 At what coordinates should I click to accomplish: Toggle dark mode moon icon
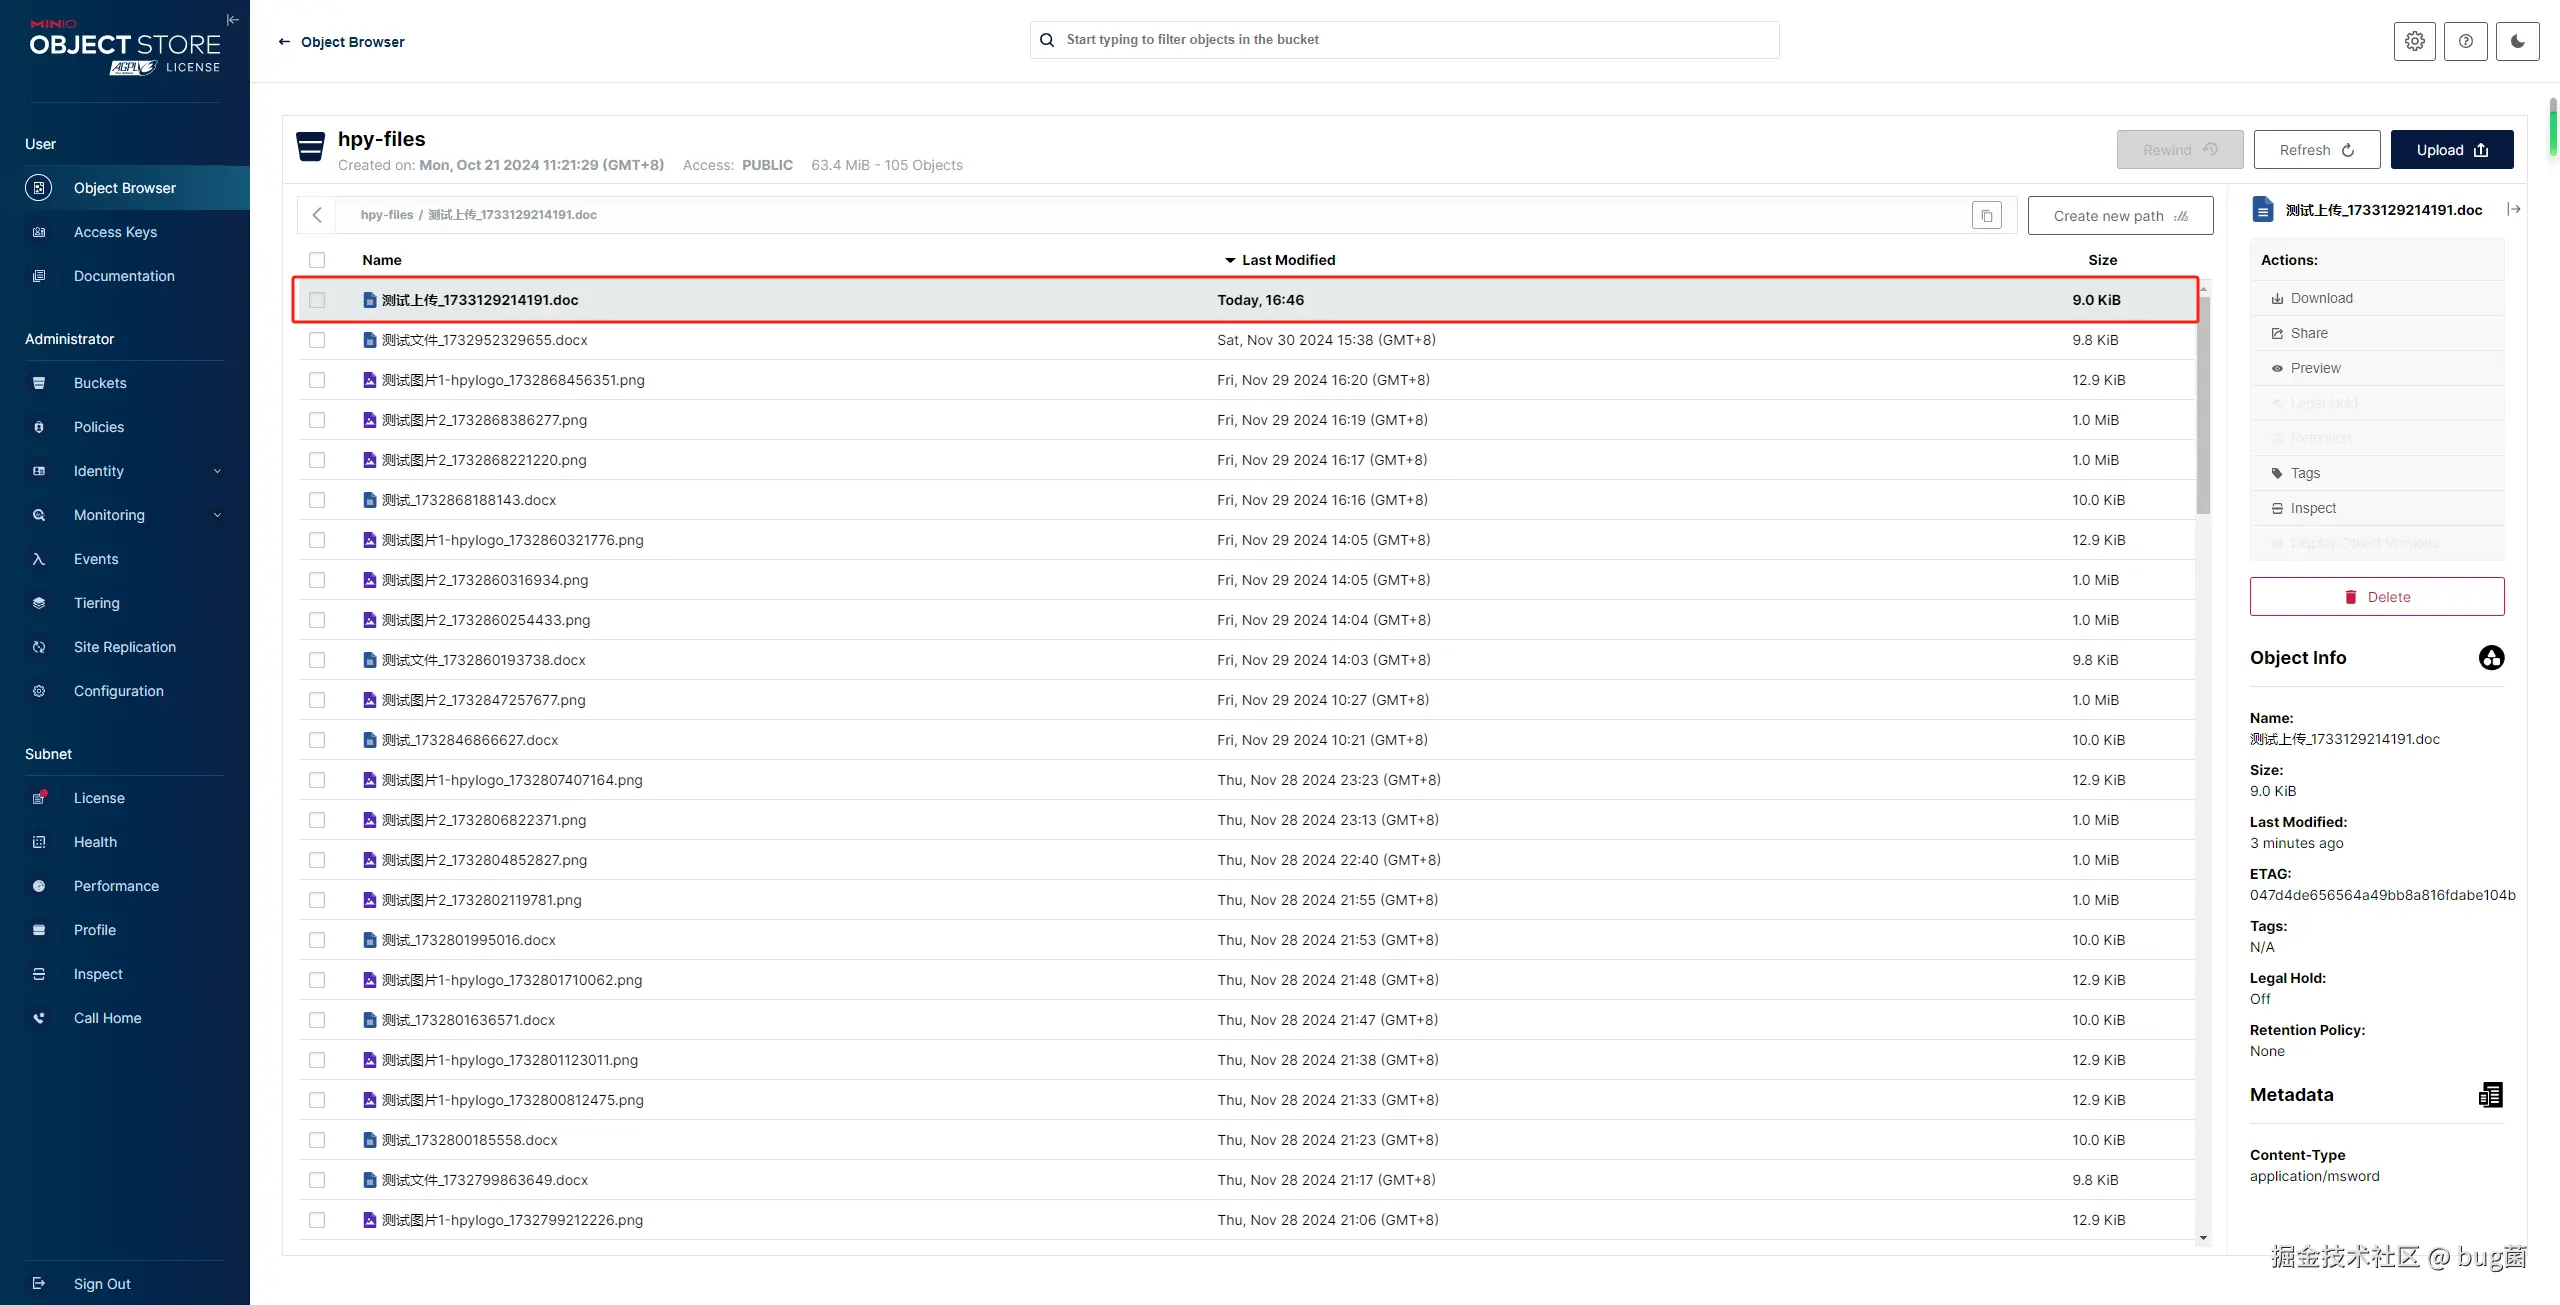pyautogui.click(x=2517, y=41)
